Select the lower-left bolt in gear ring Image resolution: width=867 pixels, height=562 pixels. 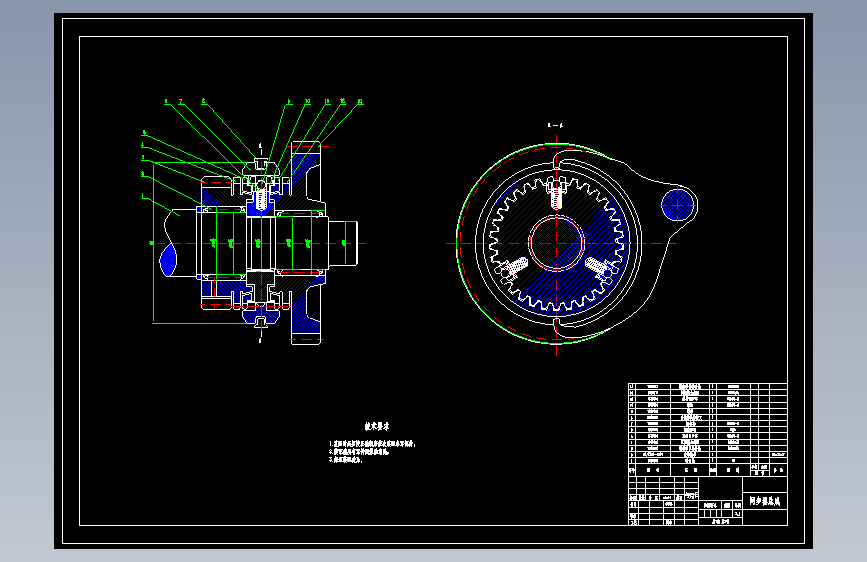[x=514, y=267]
